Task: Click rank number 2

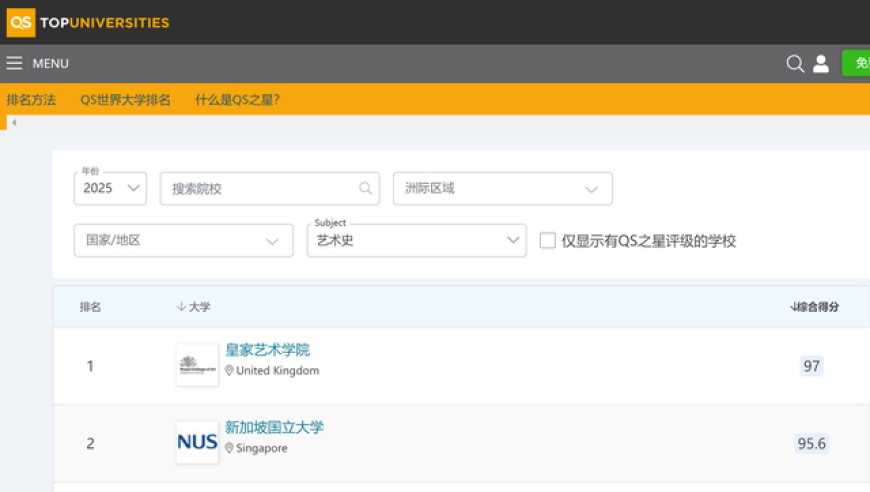Action: click(x=90, y=444)
